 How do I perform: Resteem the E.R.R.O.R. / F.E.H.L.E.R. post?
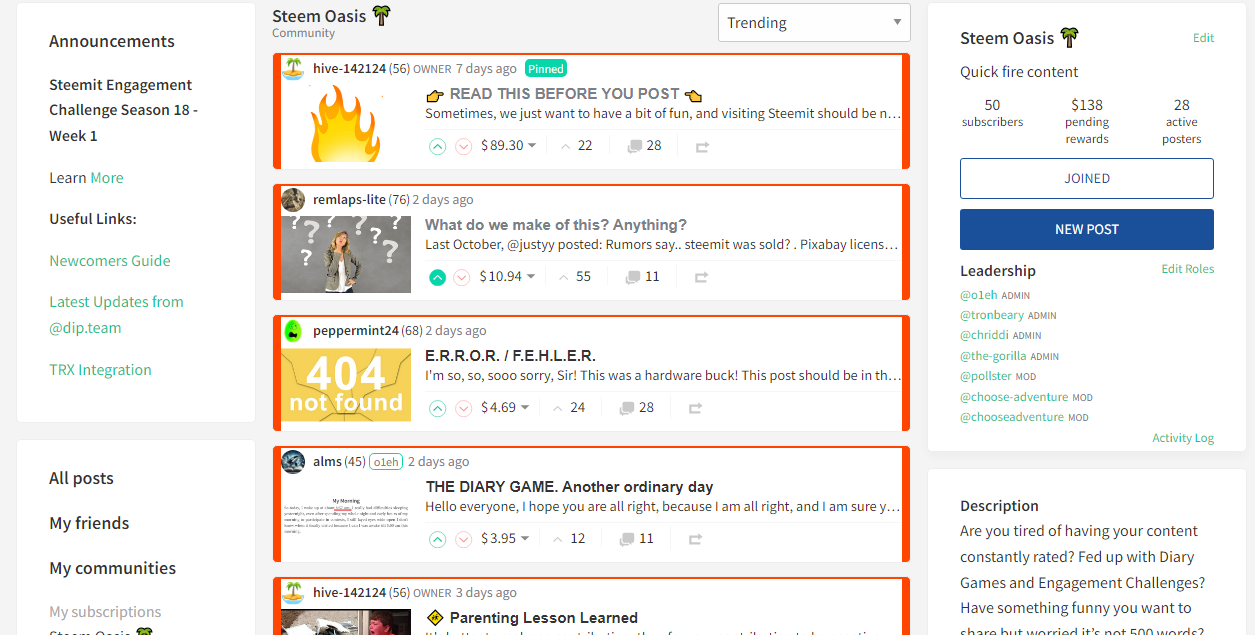[696, 408]
